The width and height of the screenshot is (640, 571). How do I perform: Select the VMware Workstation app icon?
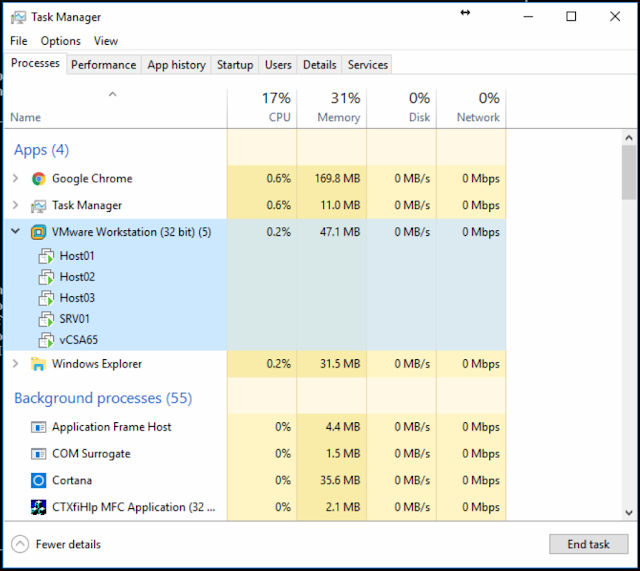pos(38,232)
